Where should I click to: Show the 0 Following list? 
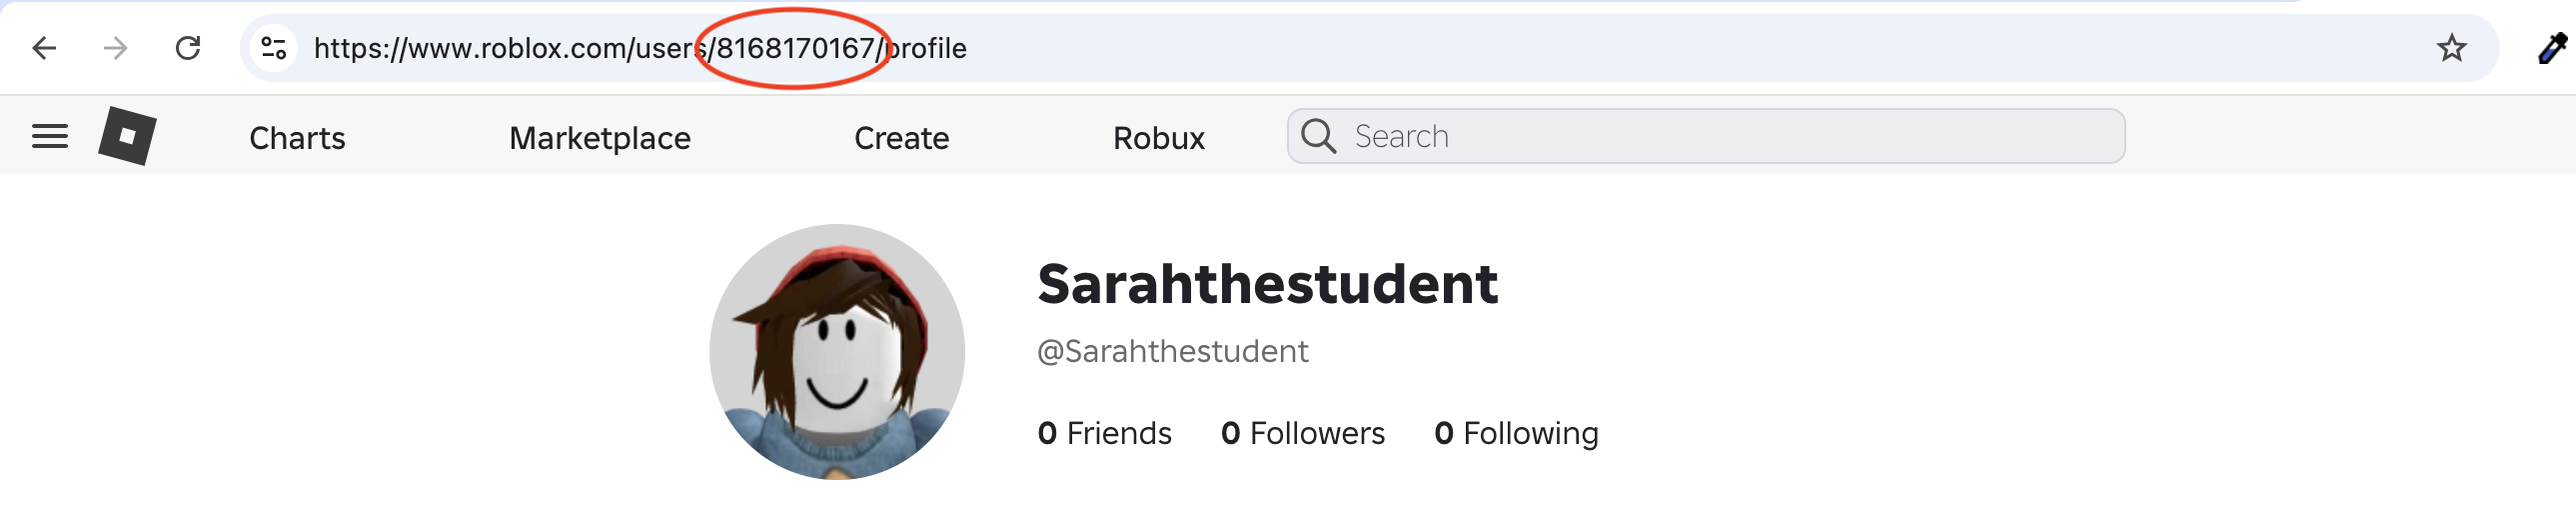coord(1516,433)
